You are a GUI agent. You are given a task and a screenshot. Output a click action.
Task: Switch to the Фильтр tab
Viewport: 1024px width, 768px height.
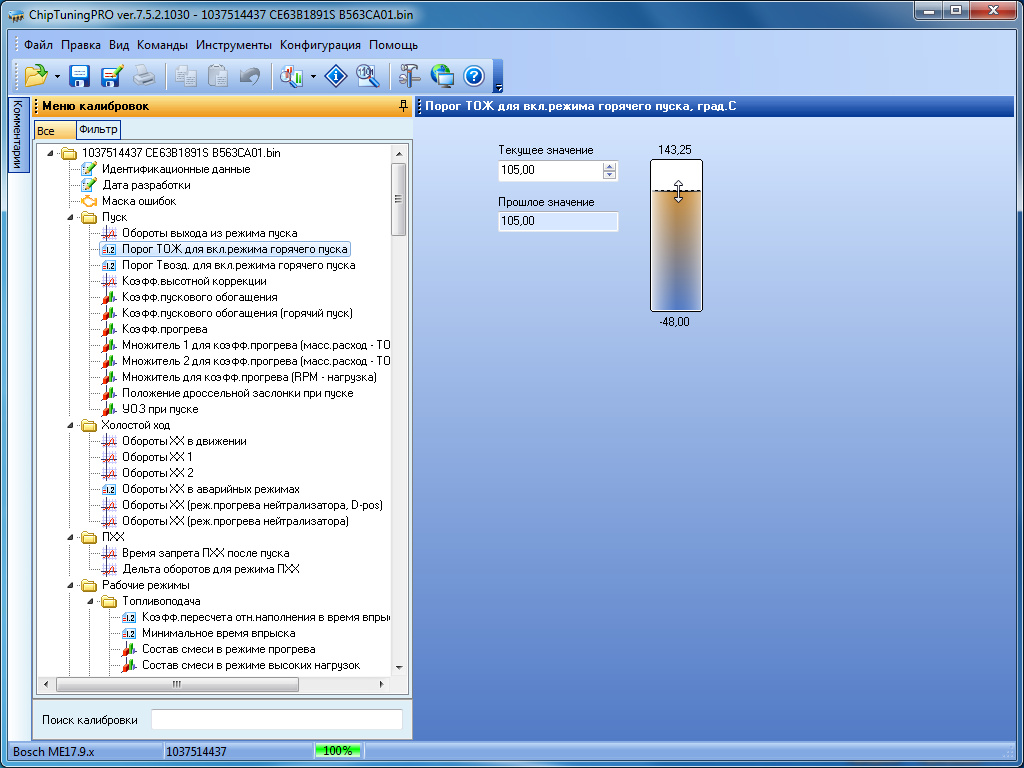[x=98, y=130]
